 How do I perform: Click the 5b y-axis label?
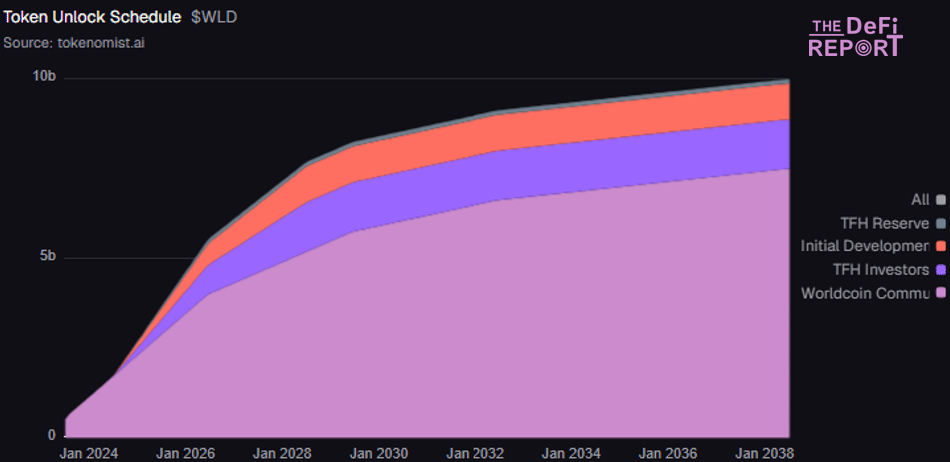pos(46,257)
